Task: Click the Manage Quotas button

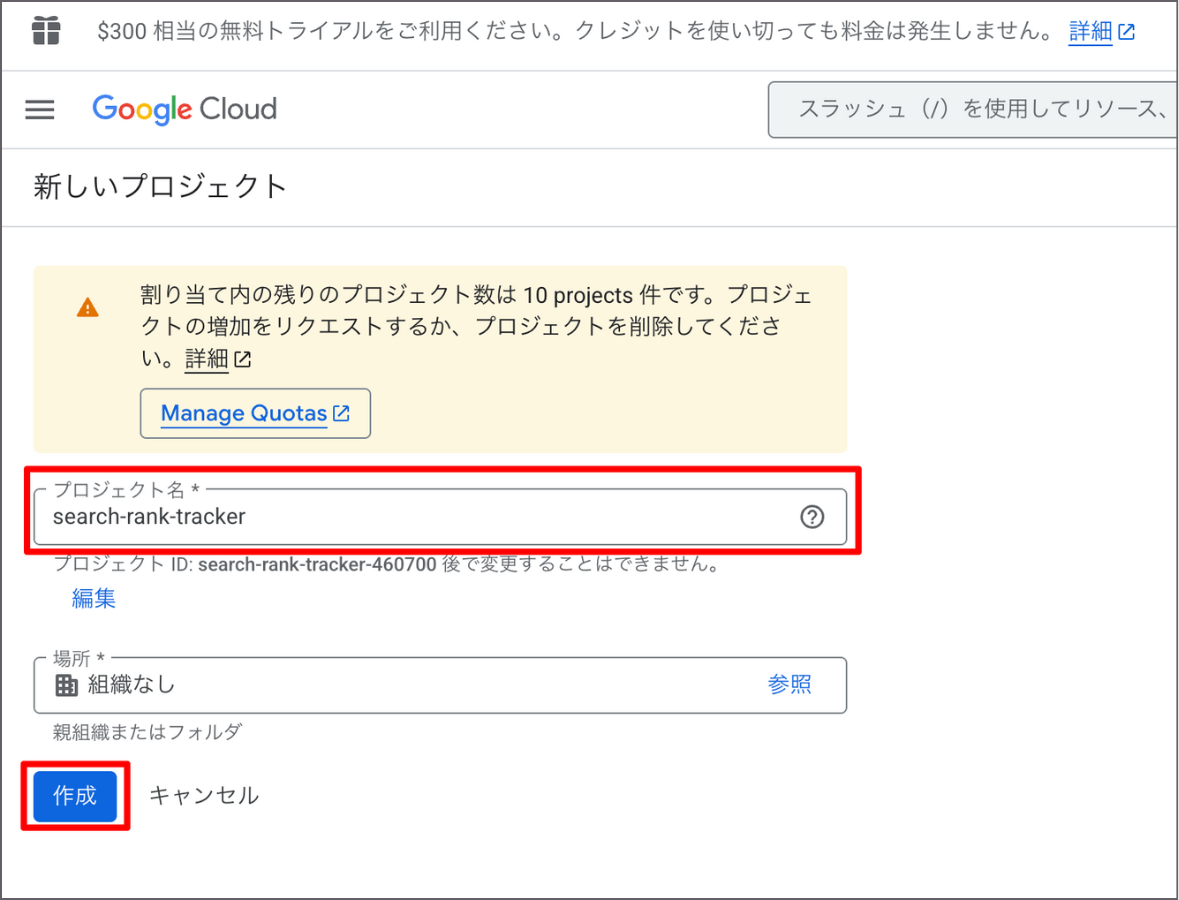Action: [255, 413]
